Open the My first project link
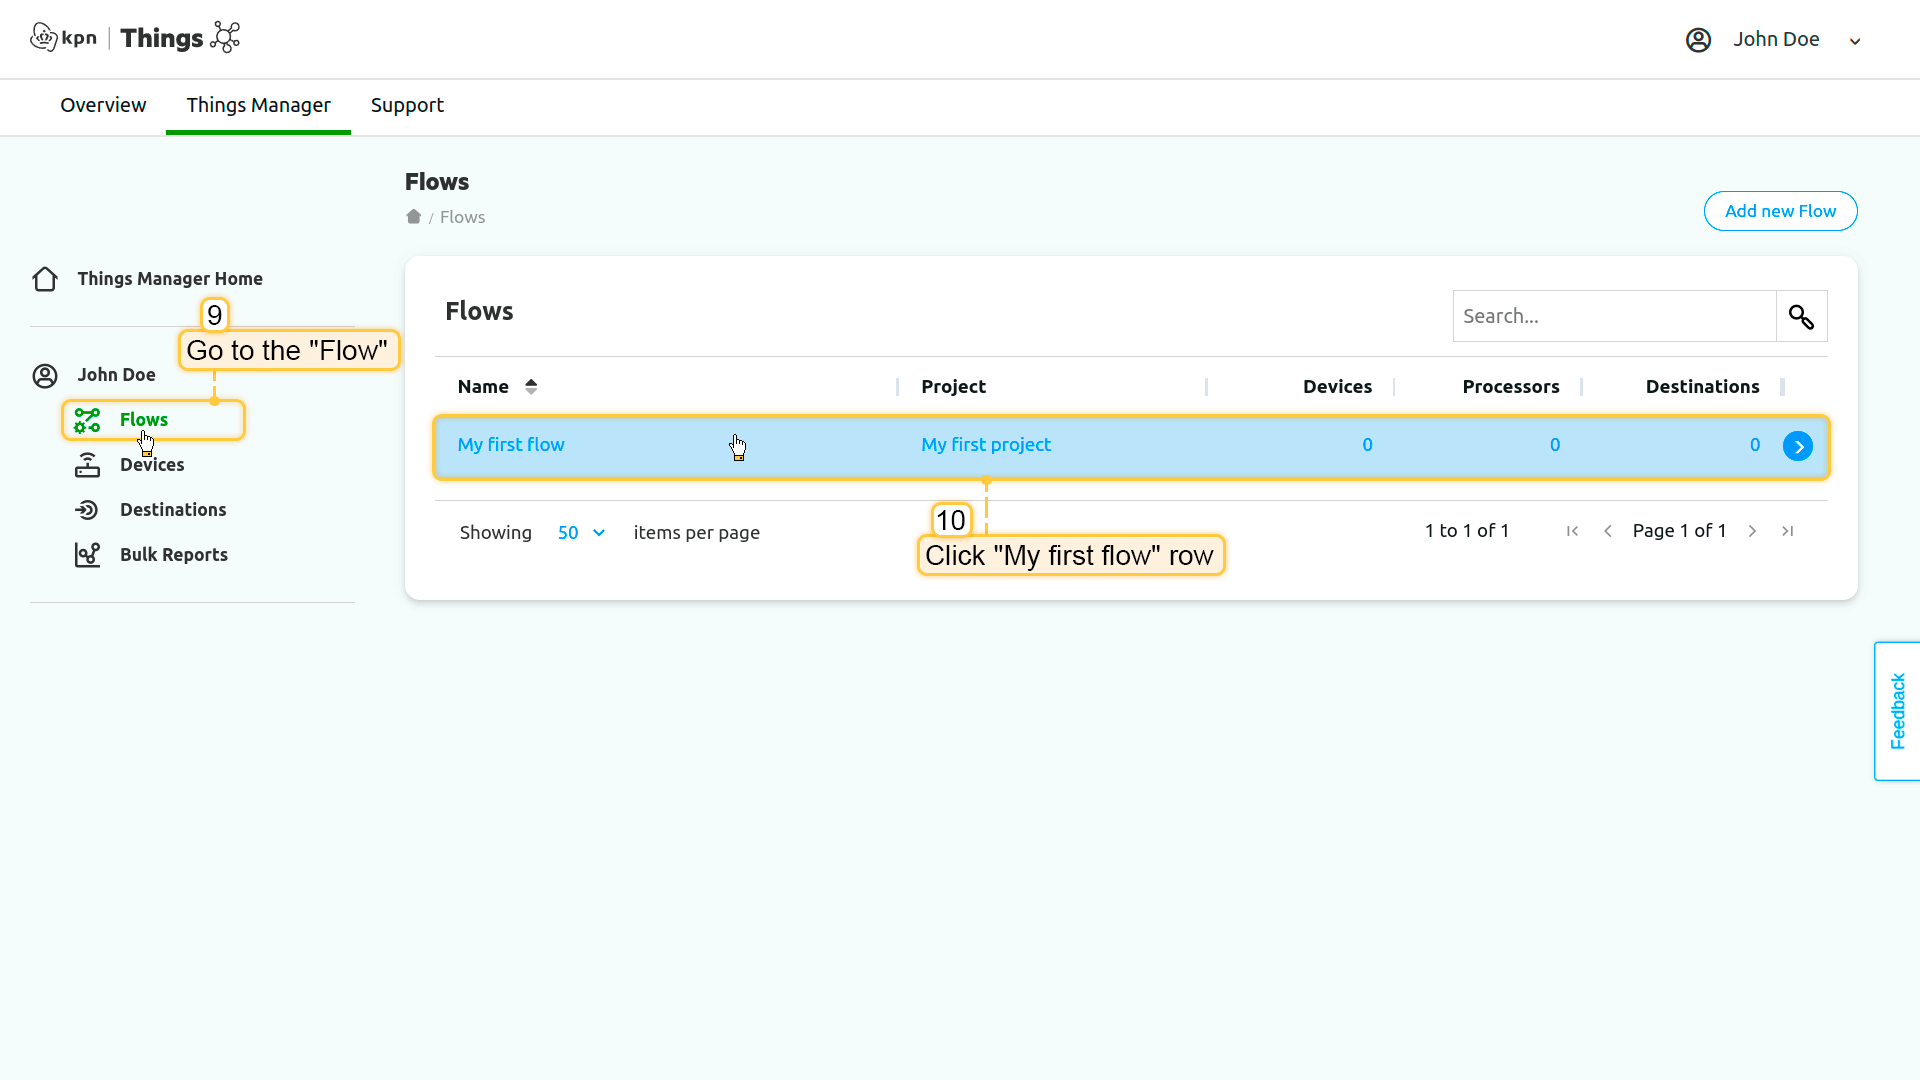The image size is (1920, 1080). (985, 445)
